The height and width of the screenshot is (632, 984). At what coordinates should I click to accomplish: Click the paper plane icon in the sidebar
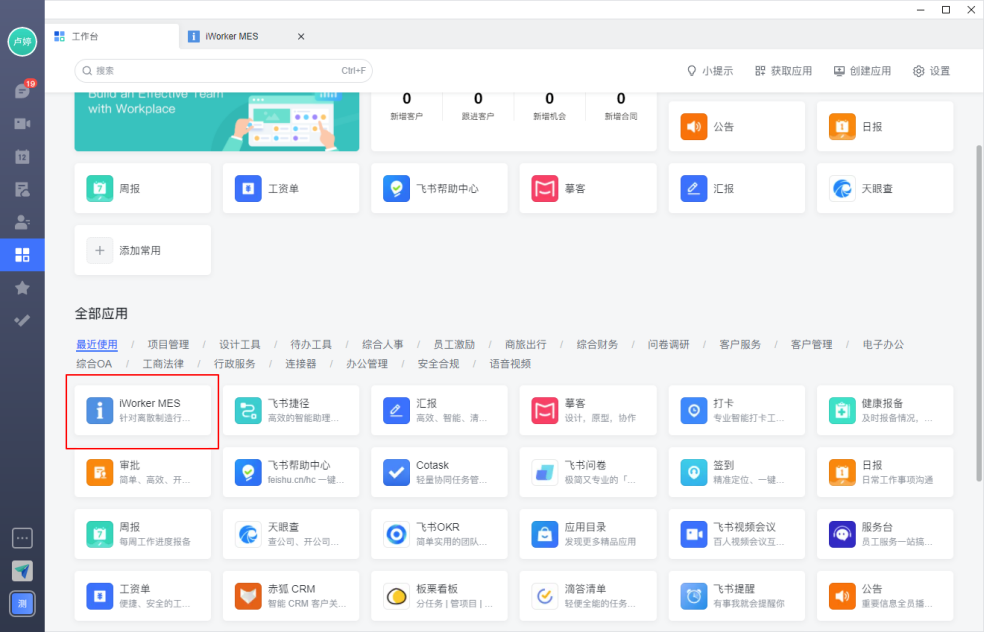click(x=23, y=570)
